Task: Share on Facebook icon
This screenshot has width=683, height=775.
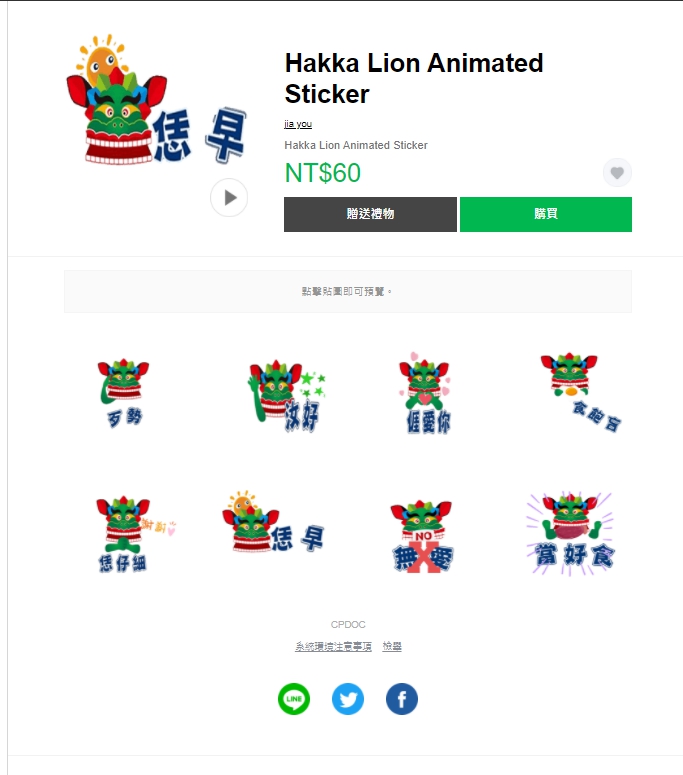Action: click(402, 699)
